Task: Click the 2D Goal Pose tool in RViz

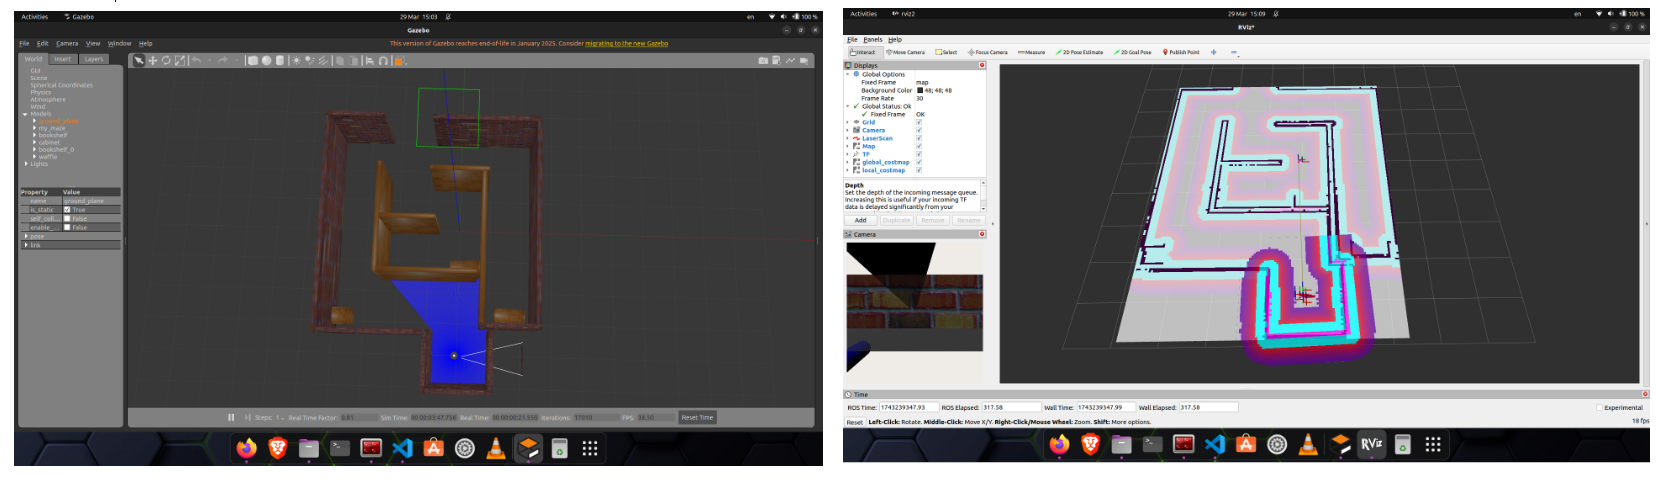Action: (x=1135, y=52)
